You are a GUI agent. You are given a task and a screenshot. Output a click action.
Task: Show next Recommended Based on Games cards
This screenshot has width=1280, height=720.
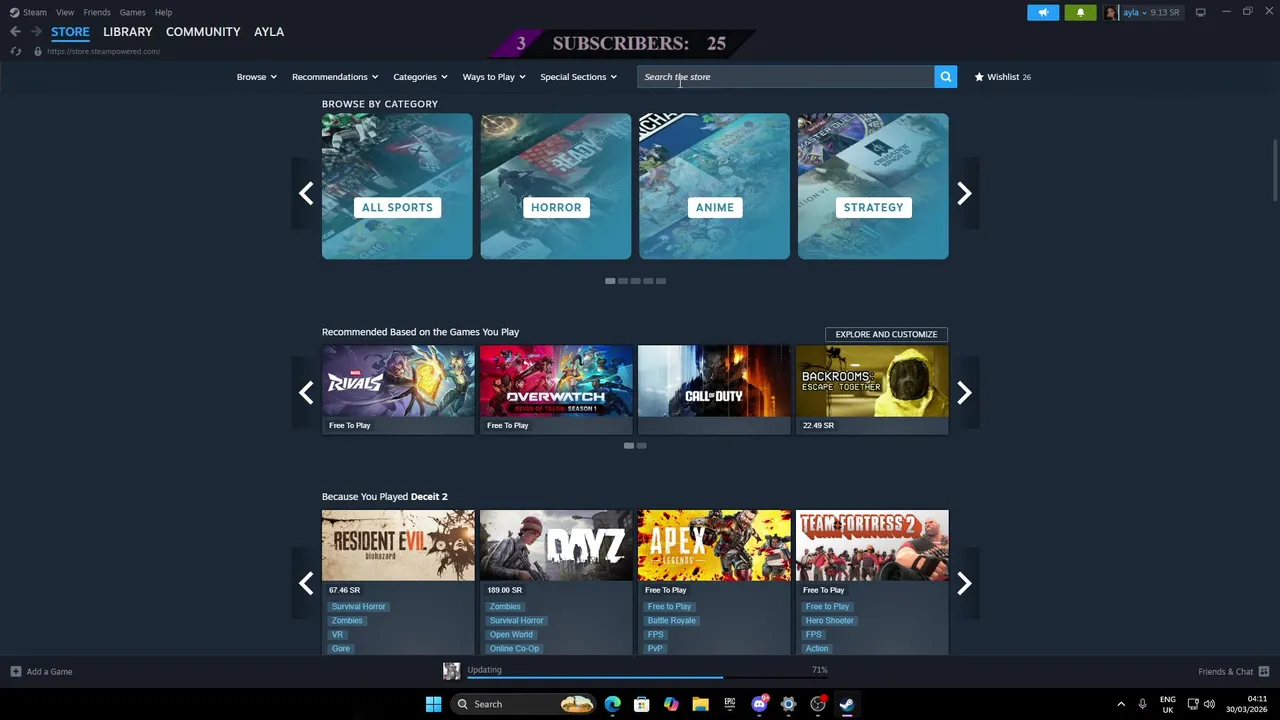pyautogui.click(x=964, y=392)
